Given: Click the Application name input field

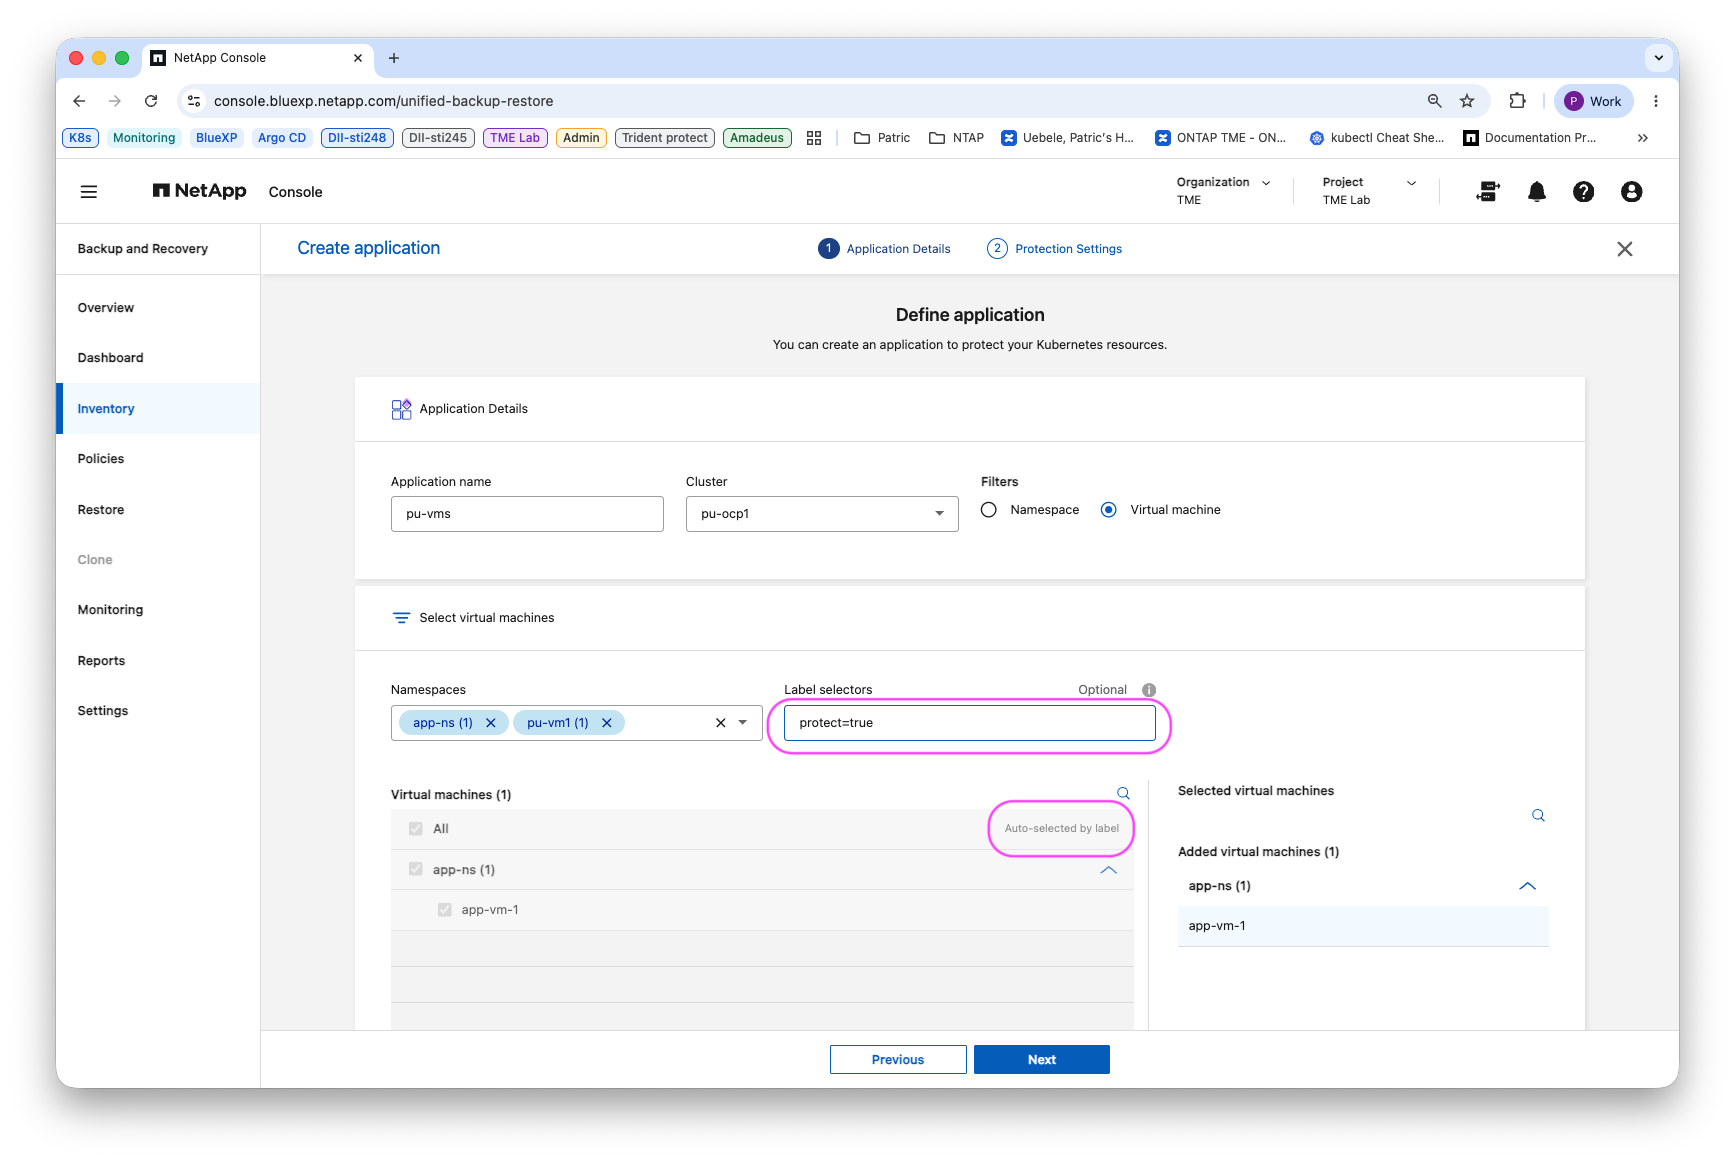Looking at the screenshot, I should [x=527, y=514].
